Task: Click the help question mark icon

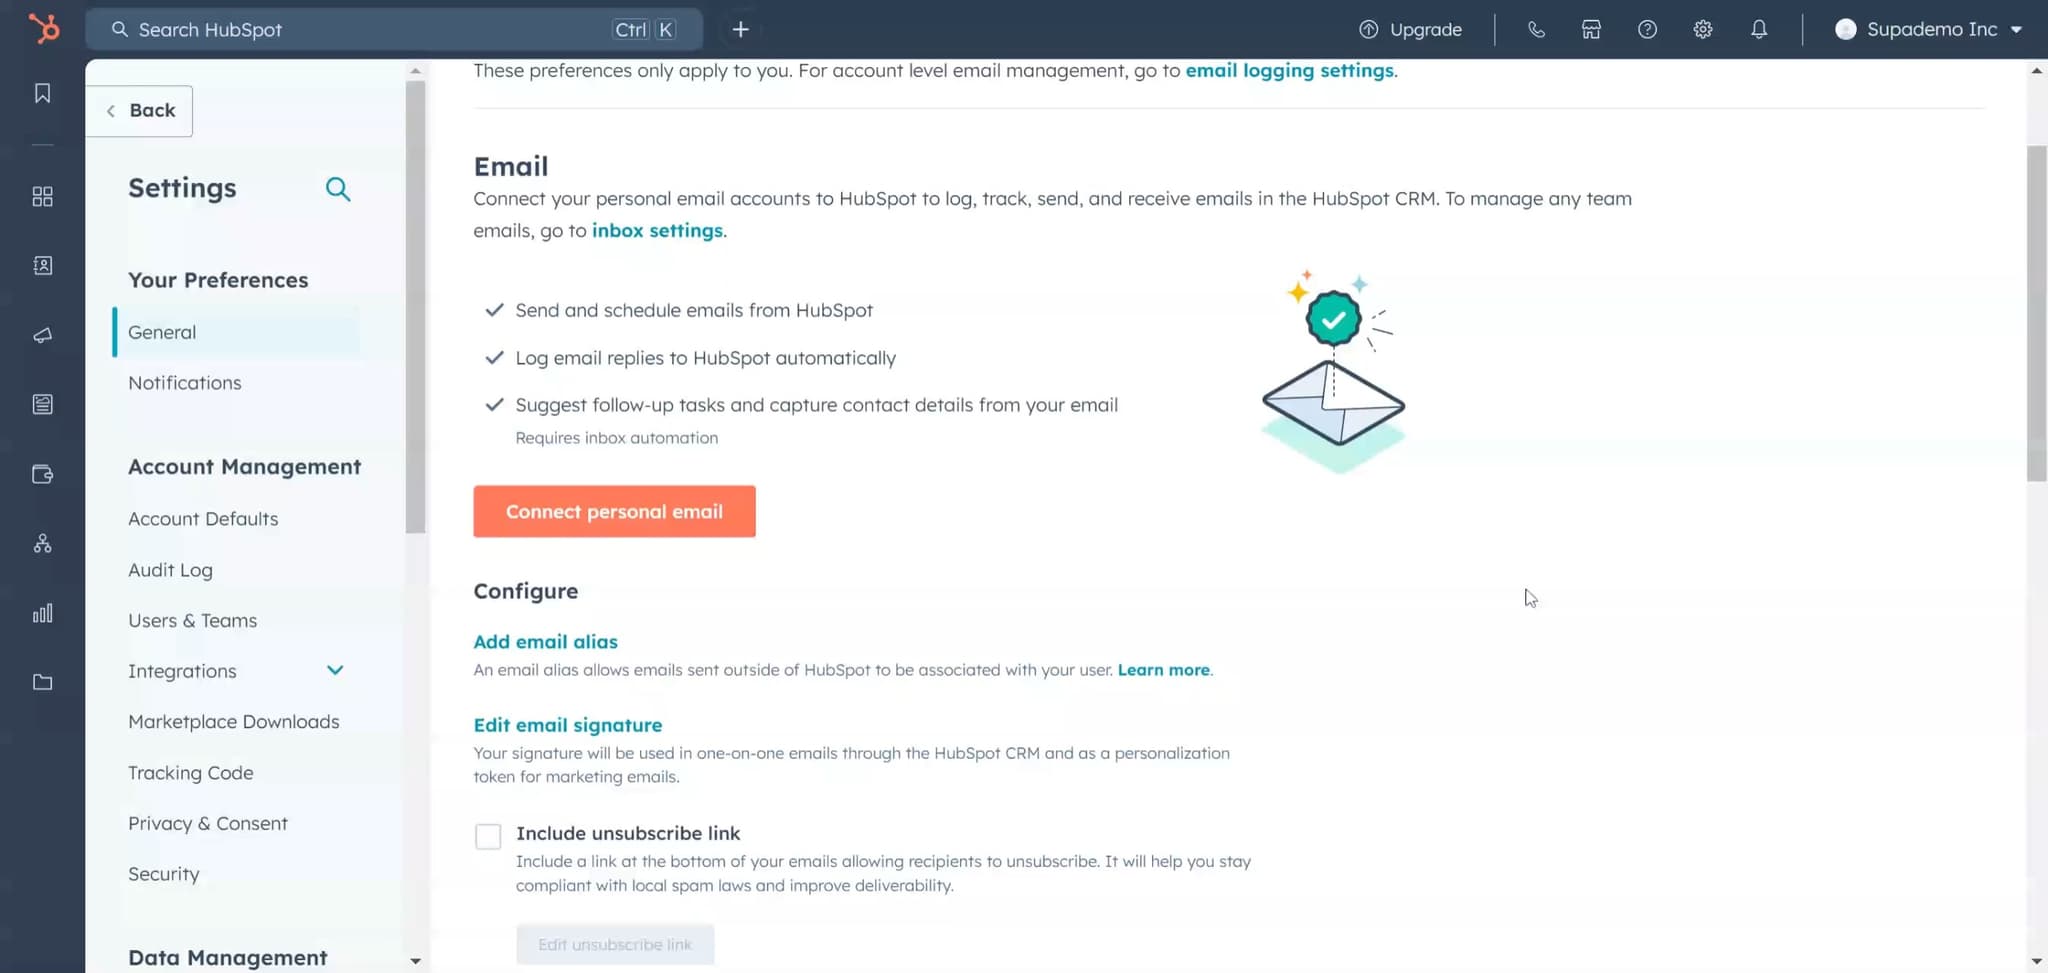Action: click(x=1647, y=29)
